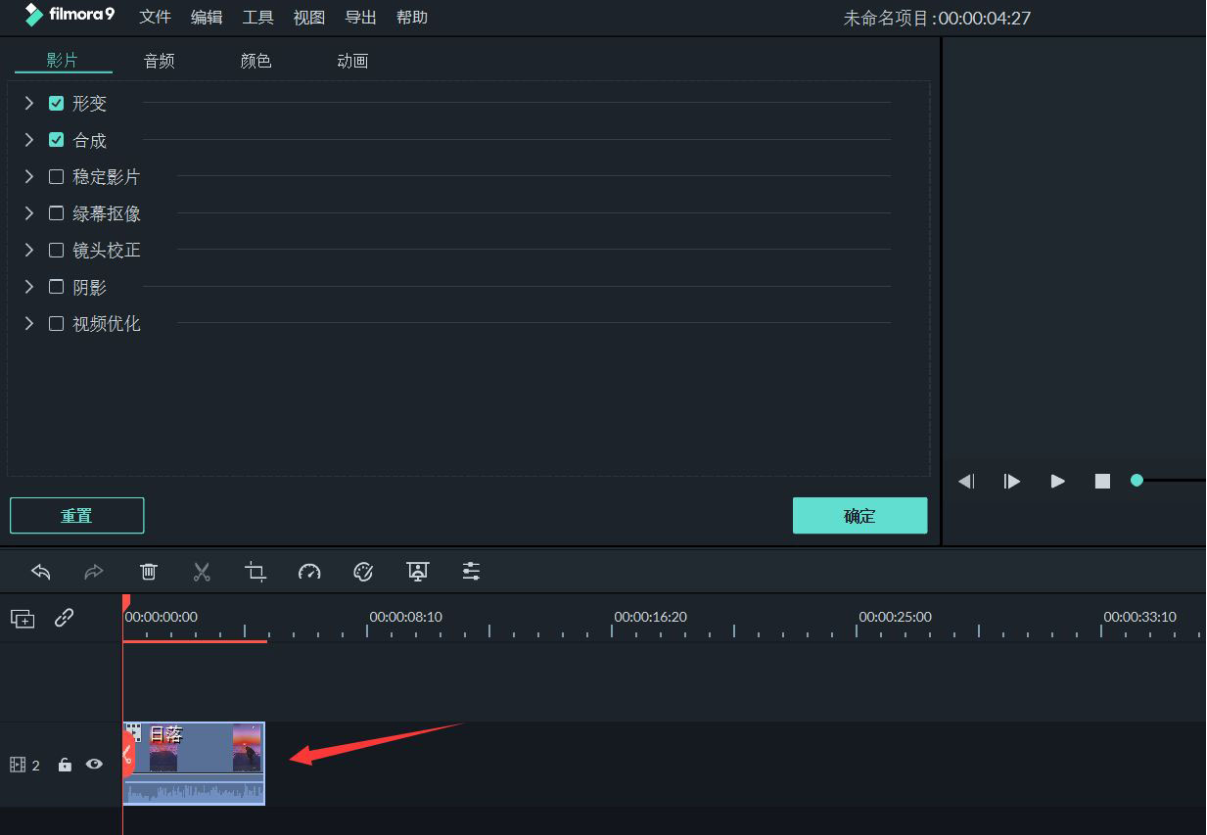Undo the last action
Viewport: 1207px width, 835px height.
point(41,571)
